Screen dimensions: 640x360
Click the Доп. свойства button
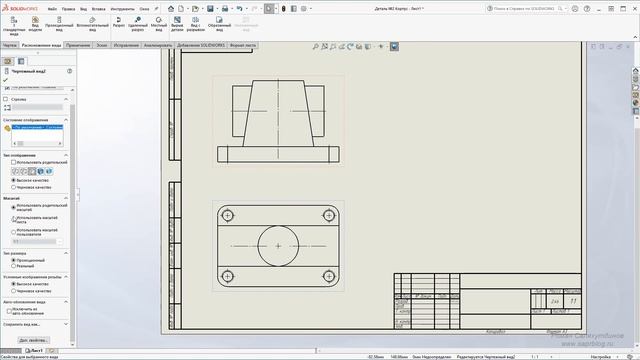click(x=34, y=340)
